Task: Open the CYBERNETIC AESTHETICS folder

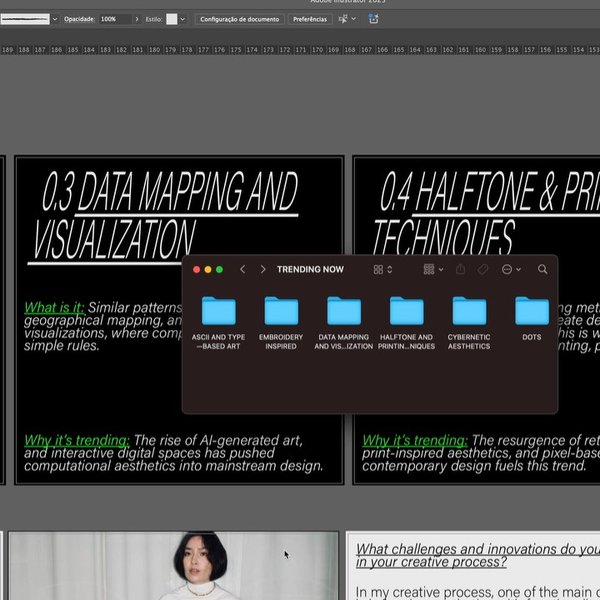Action: tap(469, 311)
